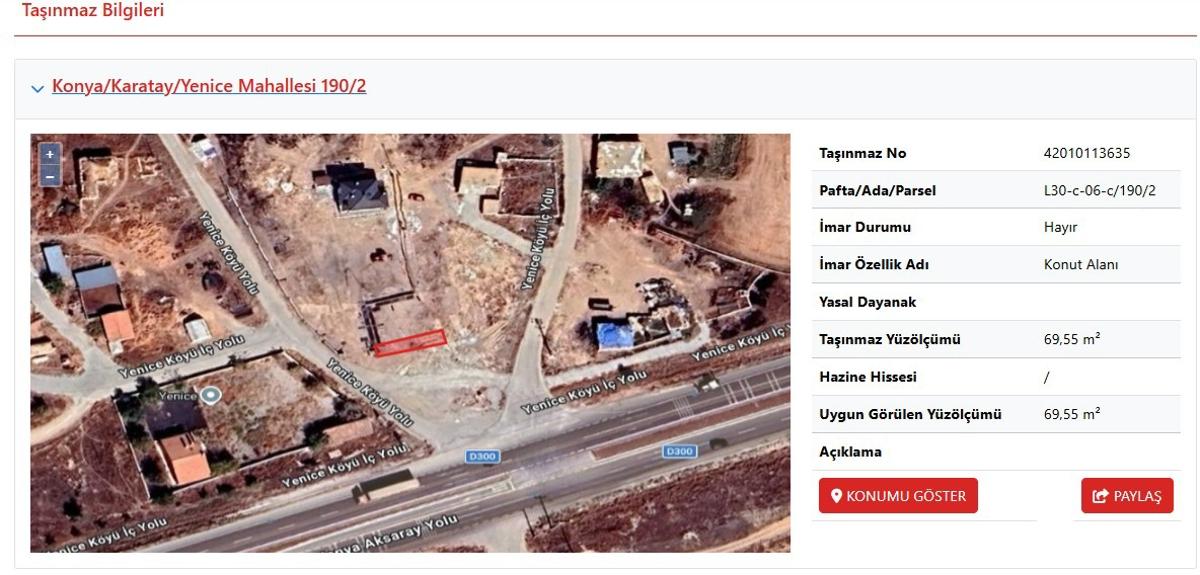Screen dimensions: 1200x575
Task: Click the Taşınmaz Bilgileri heading
Action: point(93,11)
